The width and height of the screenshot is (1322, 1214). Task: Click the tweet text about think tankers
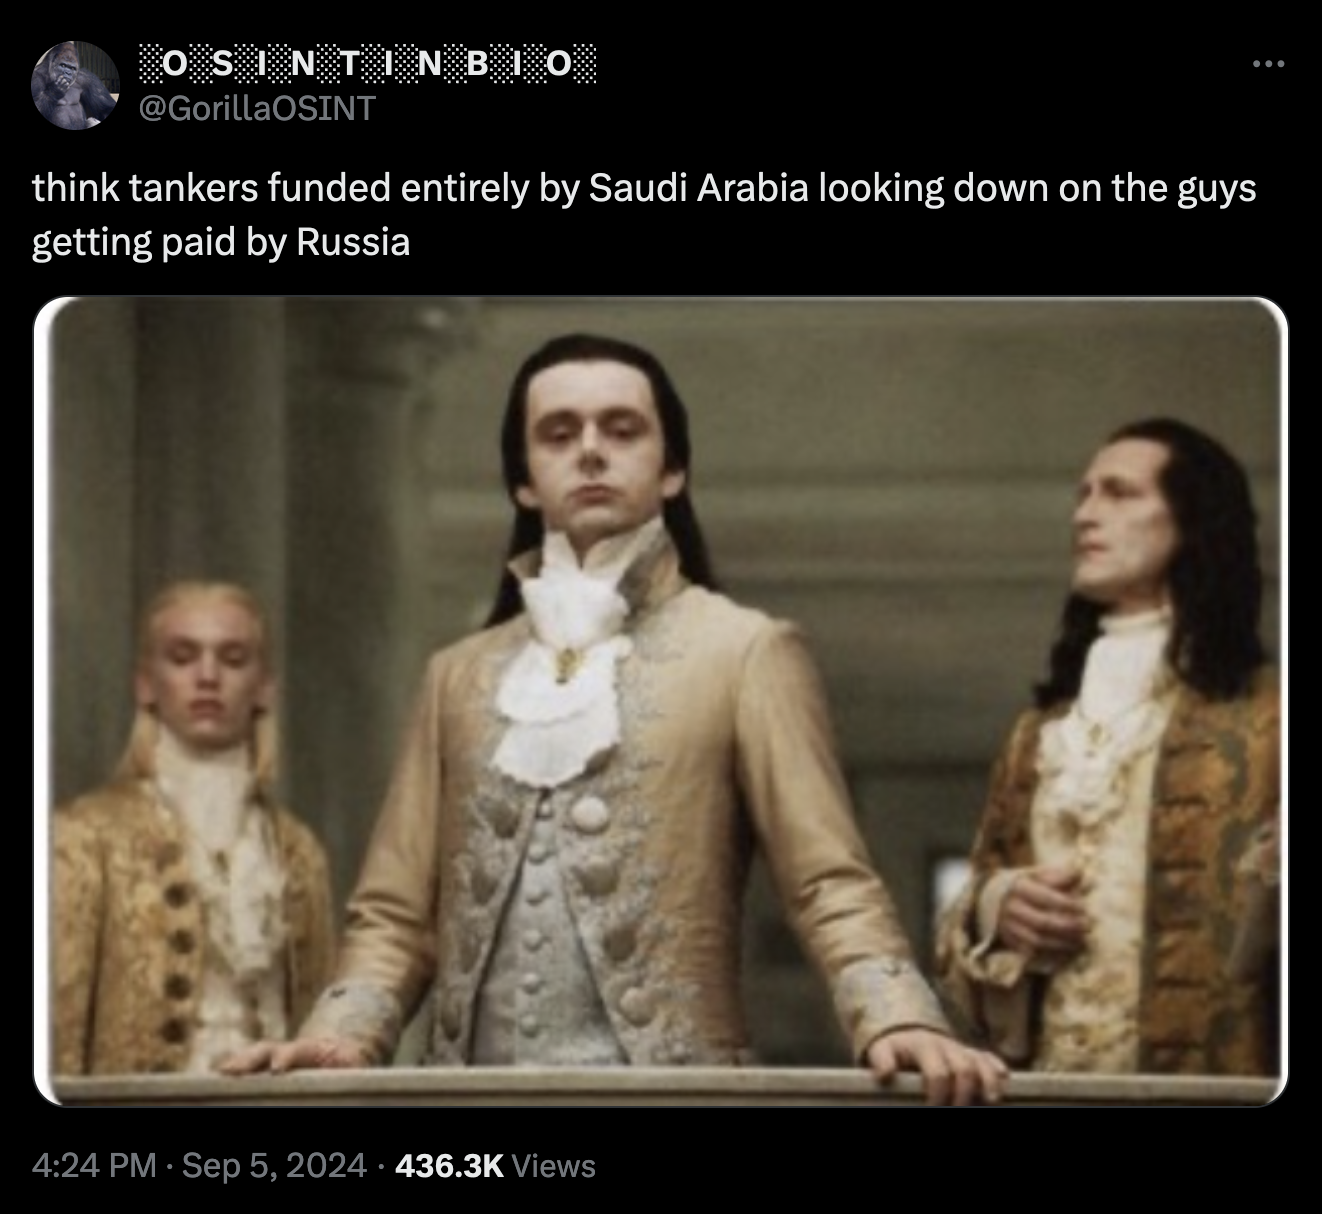coord(644,215)
